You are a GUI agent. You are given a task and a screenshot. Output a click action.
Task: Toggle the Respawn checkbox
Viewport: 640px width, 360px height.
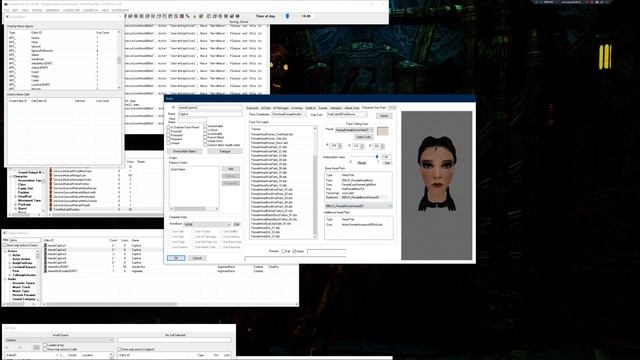(x=168, y=139)
